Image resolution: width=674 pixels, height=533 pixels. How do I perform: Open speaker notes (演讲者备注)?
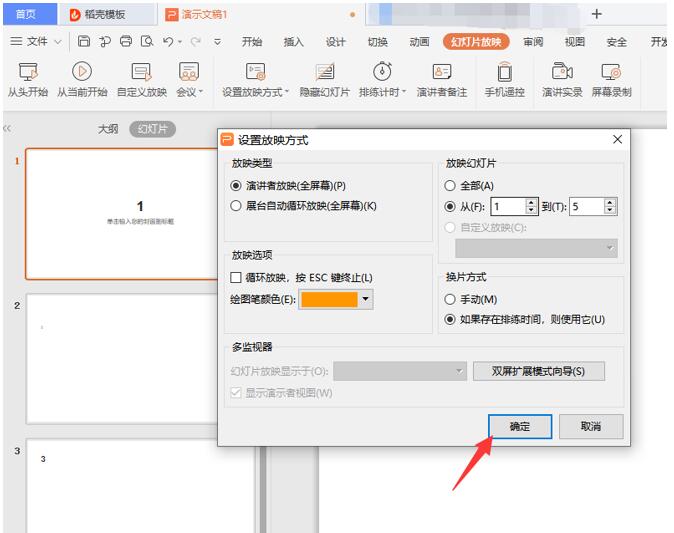(442, 80)
